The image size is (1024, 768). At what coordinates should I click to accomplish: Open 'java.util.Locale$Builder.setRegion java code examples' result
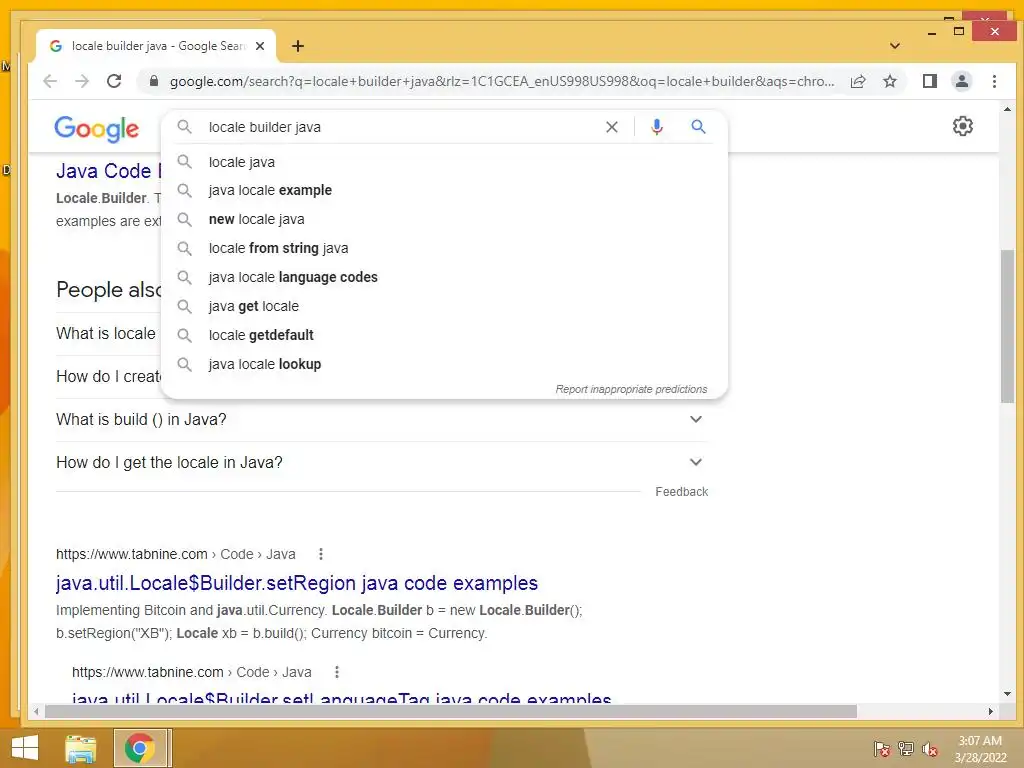[x=297, y=583]
